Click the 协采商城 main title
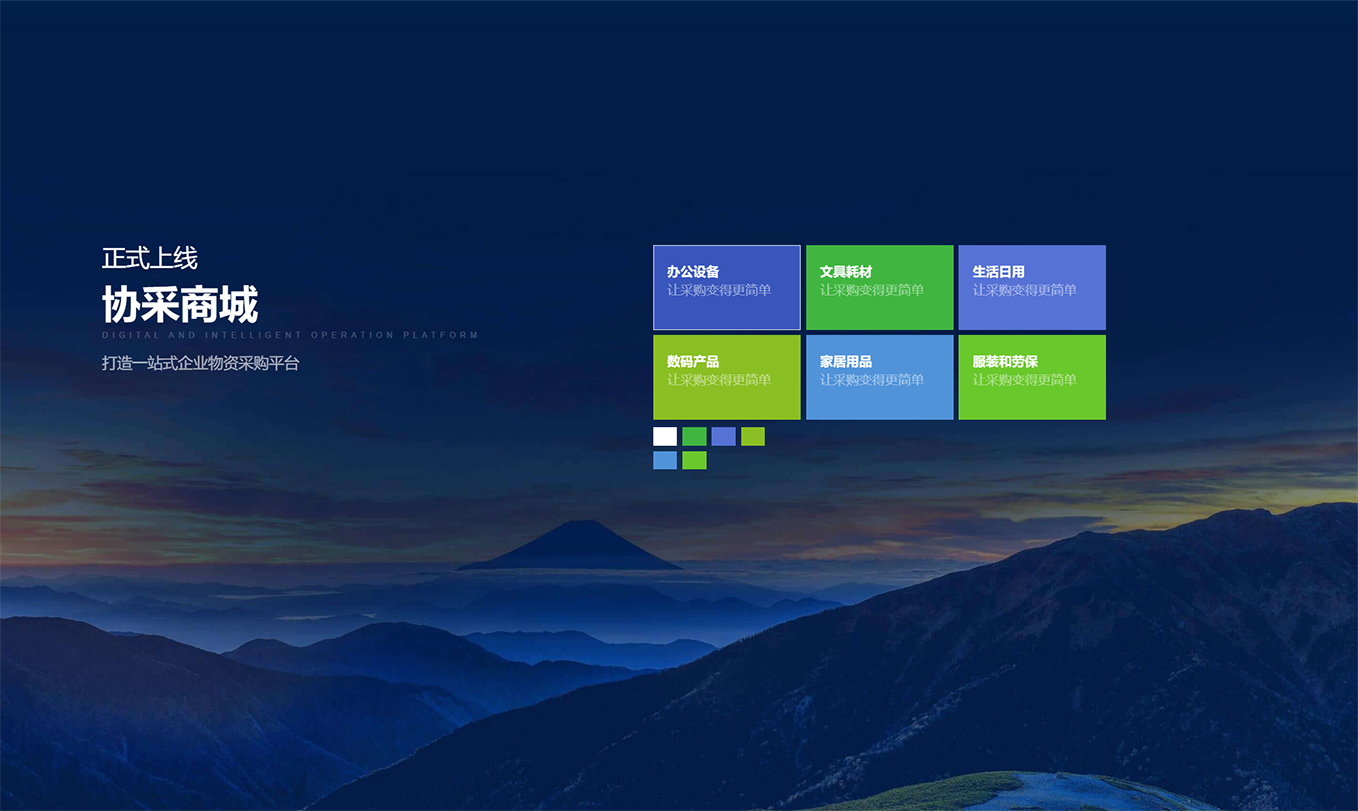 pyautogui.click(x=180, y=304)
